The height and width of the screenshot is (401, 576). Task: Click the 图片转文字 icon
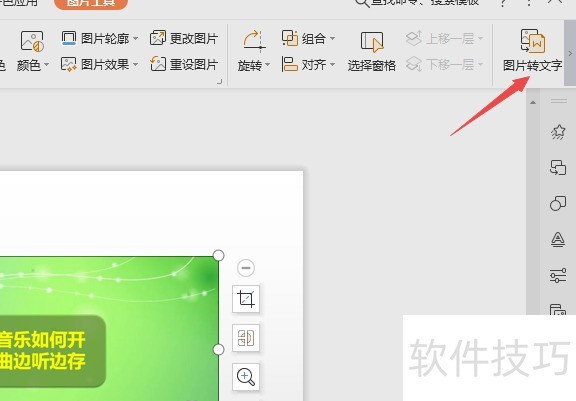pyautogui.click(x=533, y=41)
